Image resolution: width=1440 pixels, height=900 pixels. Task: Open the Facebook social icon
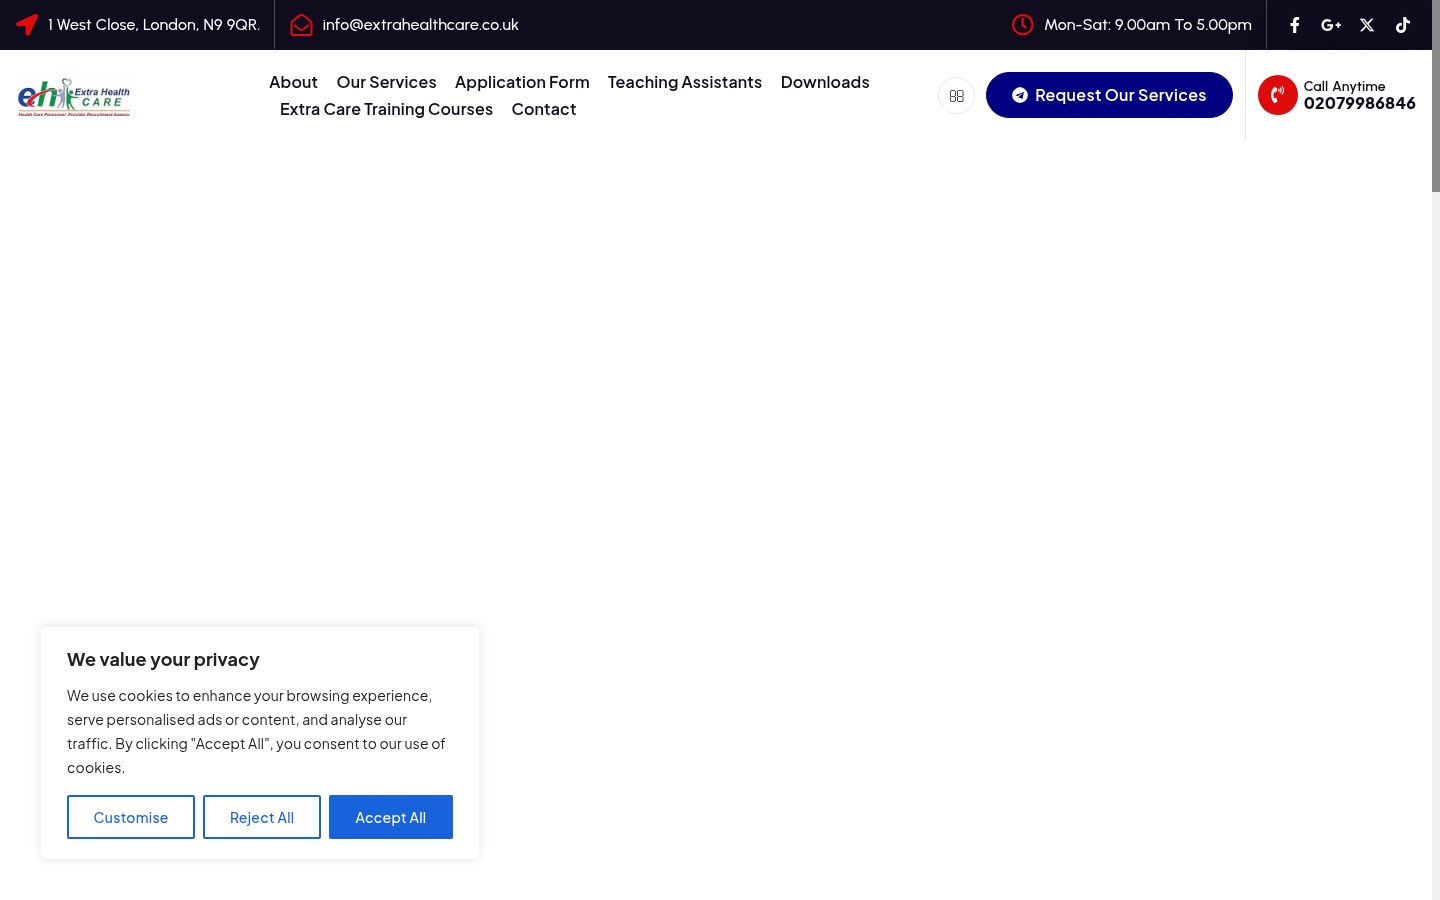1295,25
